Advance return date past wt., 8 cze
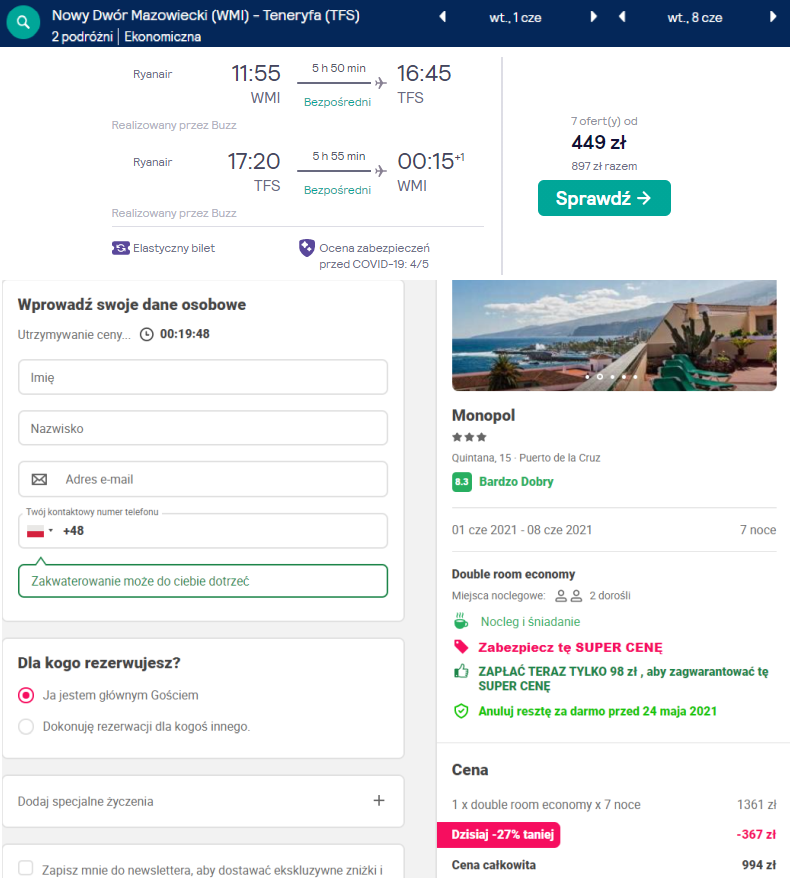790x878 pixels. coord(773,17)
